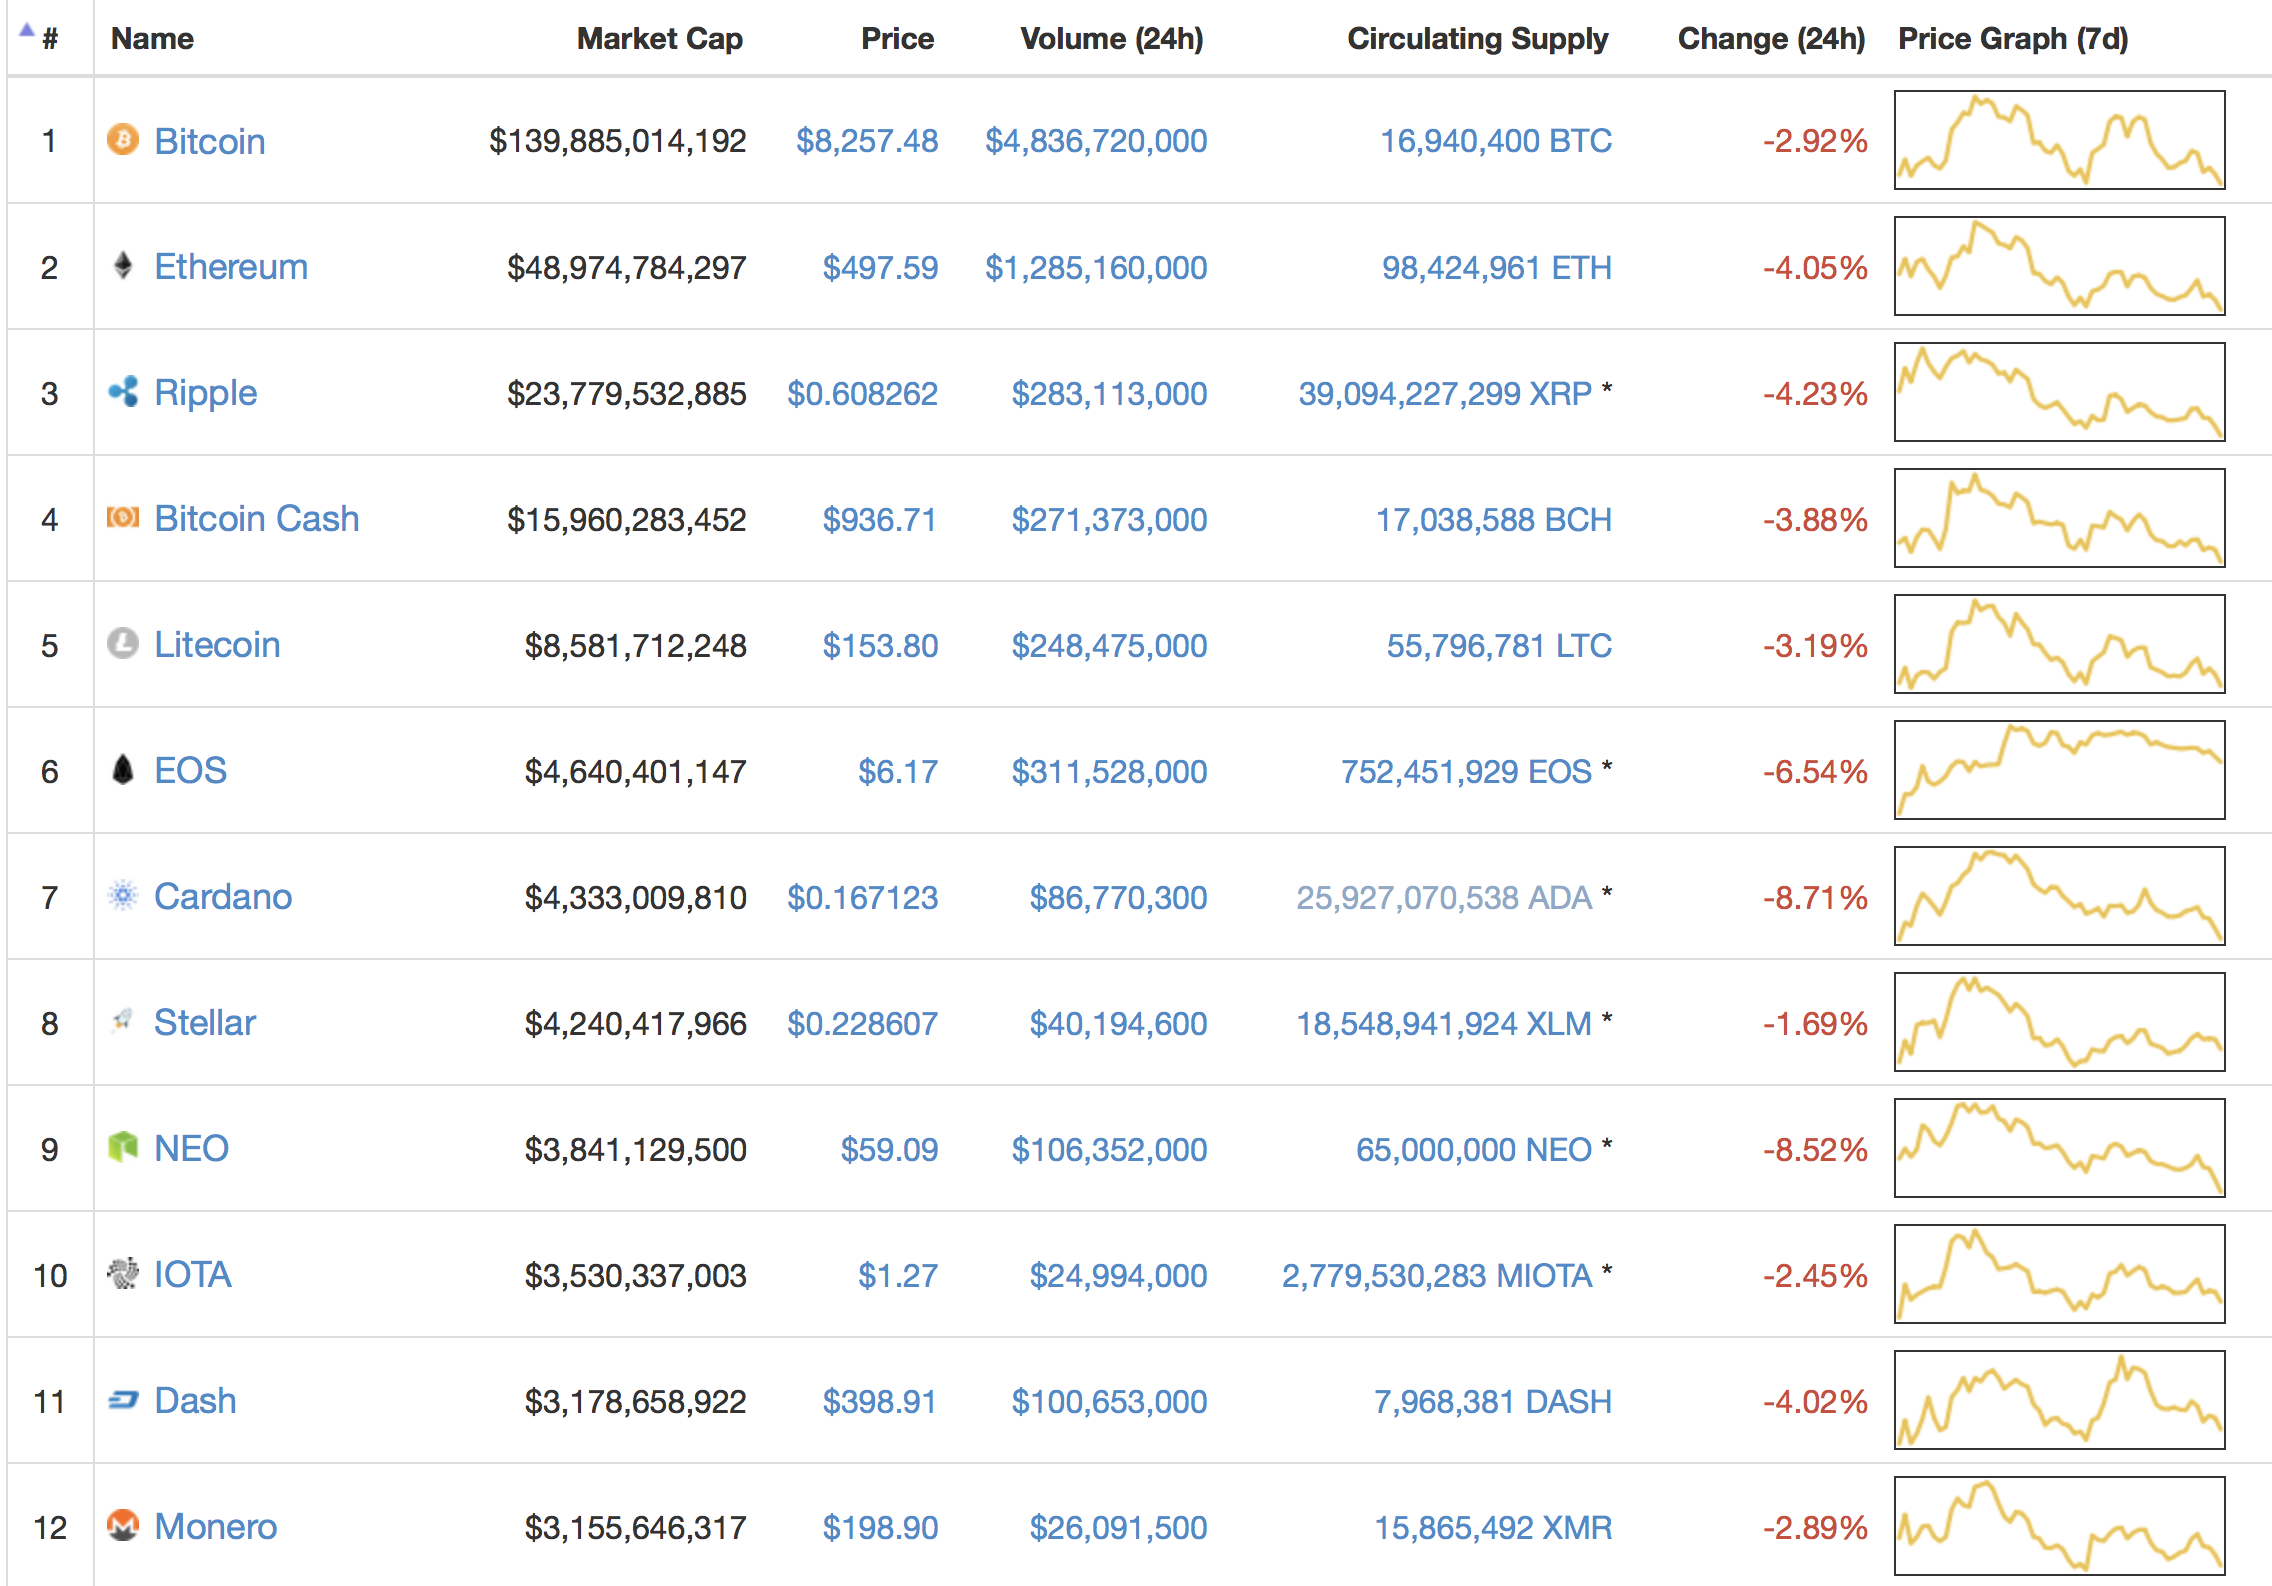Click supply 25,927,070,538 ADA
The image size is (2272, 1586).
[1444, 897]
